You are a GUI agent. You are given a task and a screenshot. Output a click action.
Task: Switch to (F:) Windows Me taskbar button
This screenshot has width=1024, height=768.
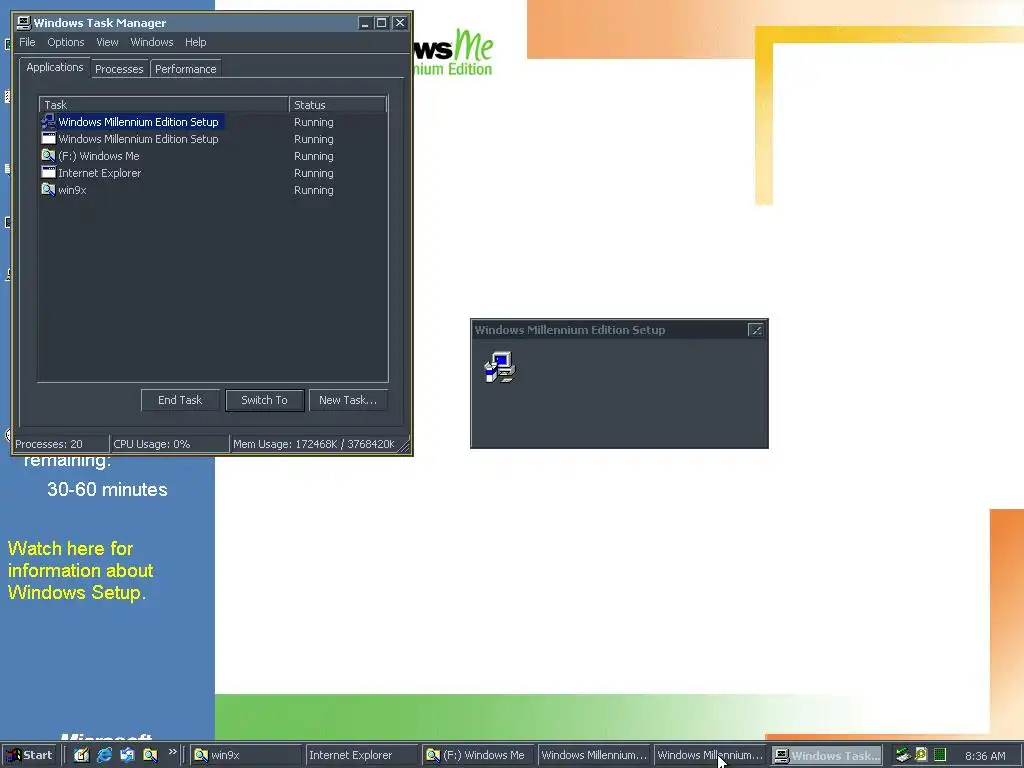[477, 755]
